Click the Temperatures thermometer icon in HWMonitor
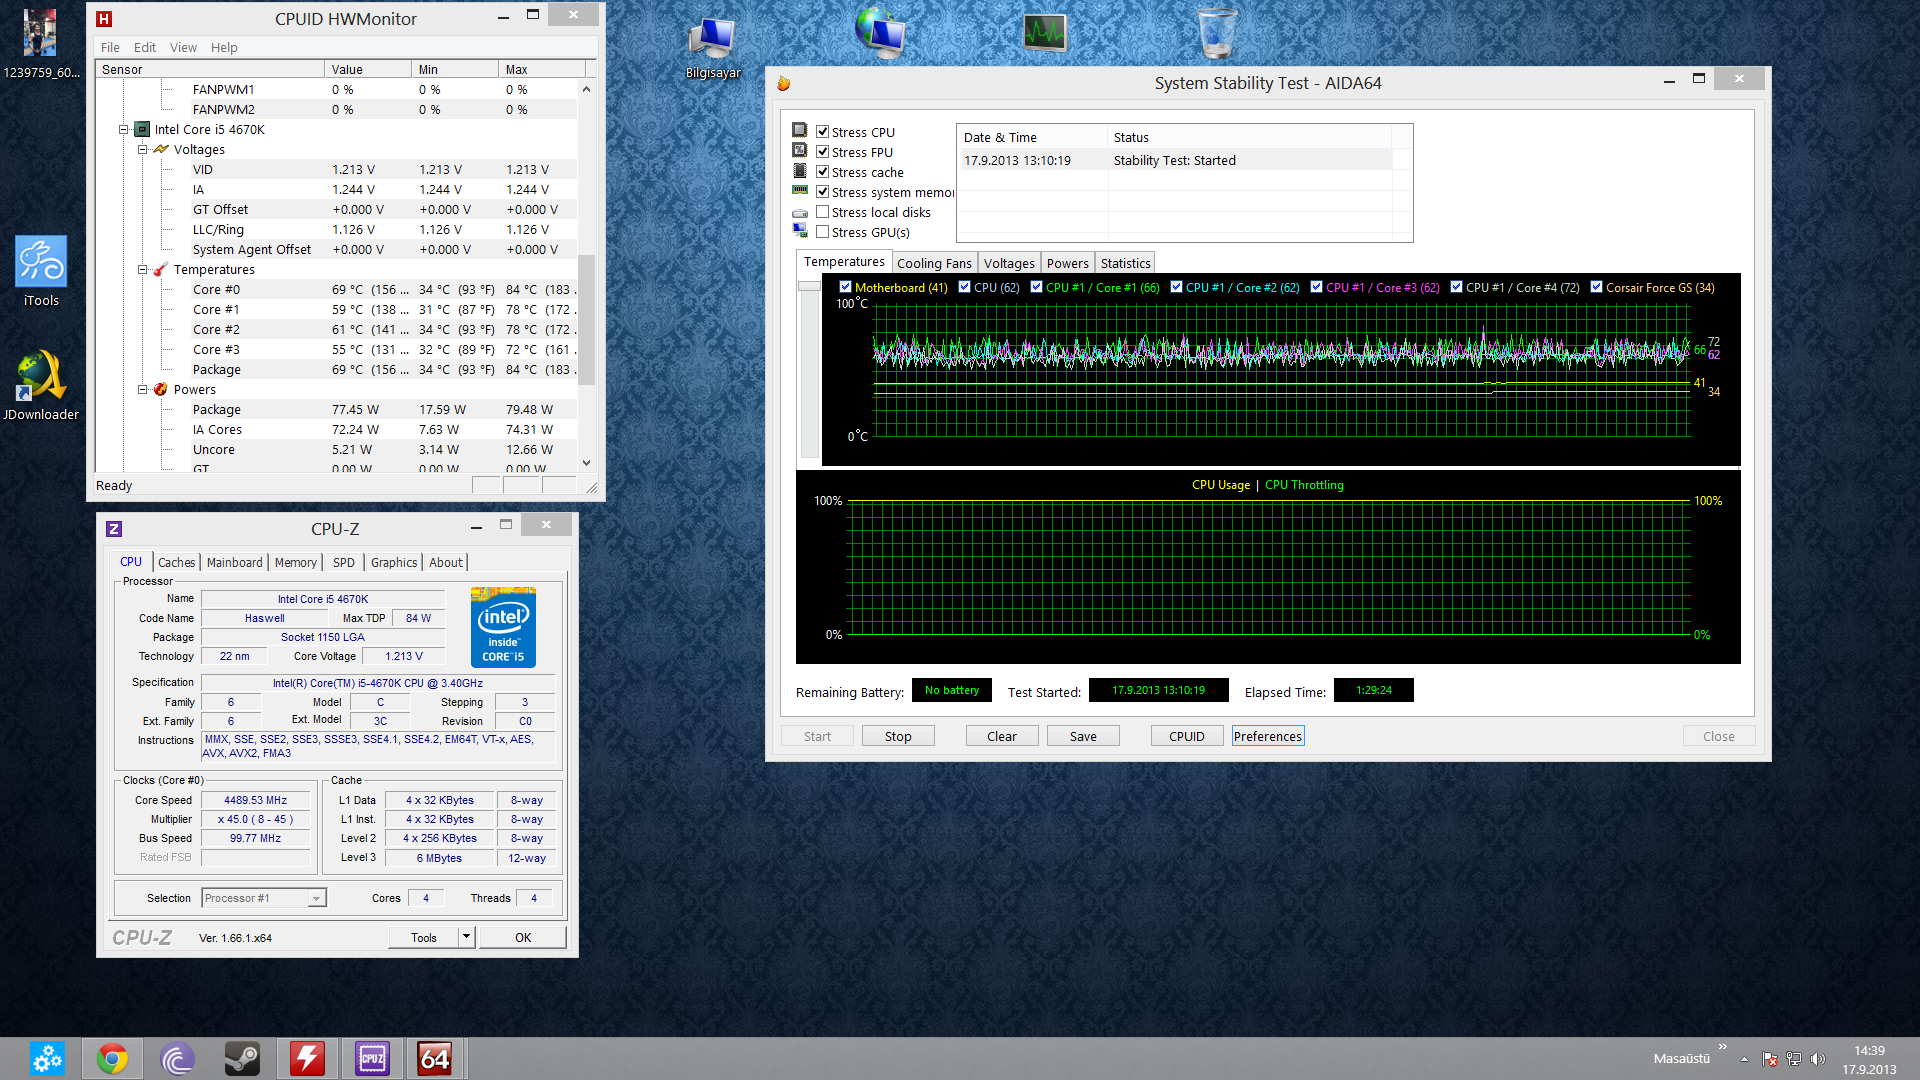The image size is (1920, 1080). (x=160, y=269)
